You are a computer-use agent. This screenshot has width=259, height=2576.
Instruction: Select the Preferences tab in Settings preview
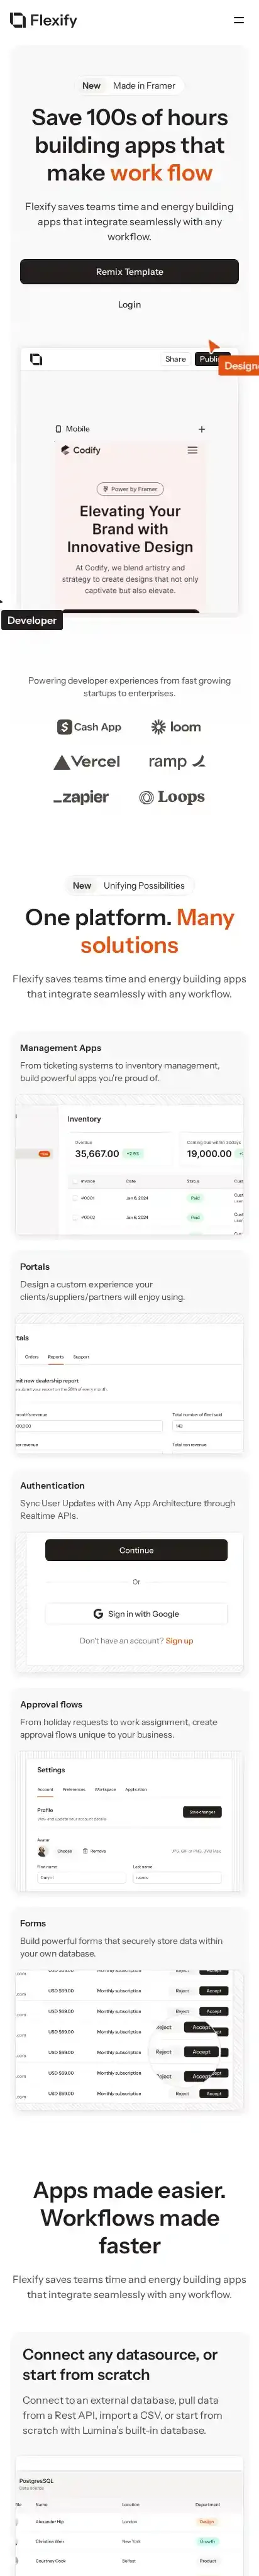pyautogui.click(x=74, y=1790)
